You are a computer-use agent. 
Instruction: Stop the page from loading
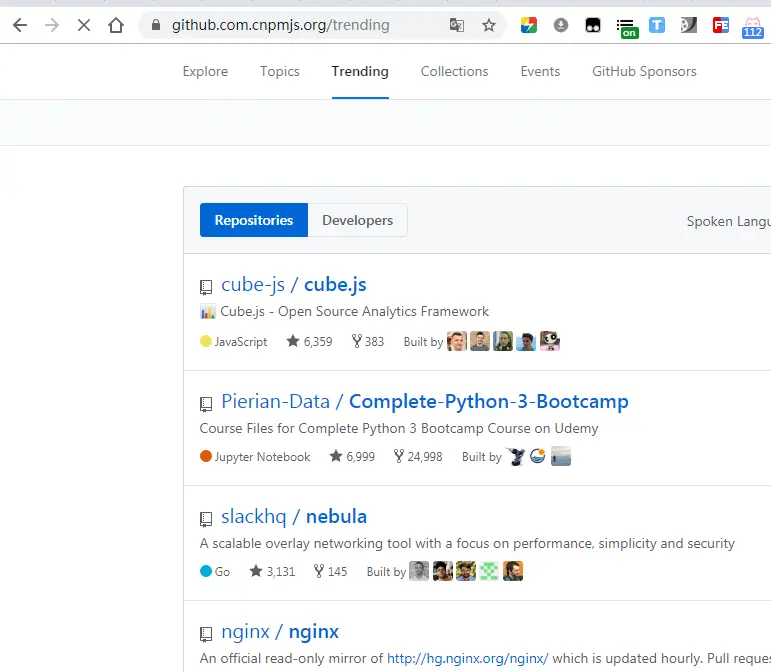point(84,25)
